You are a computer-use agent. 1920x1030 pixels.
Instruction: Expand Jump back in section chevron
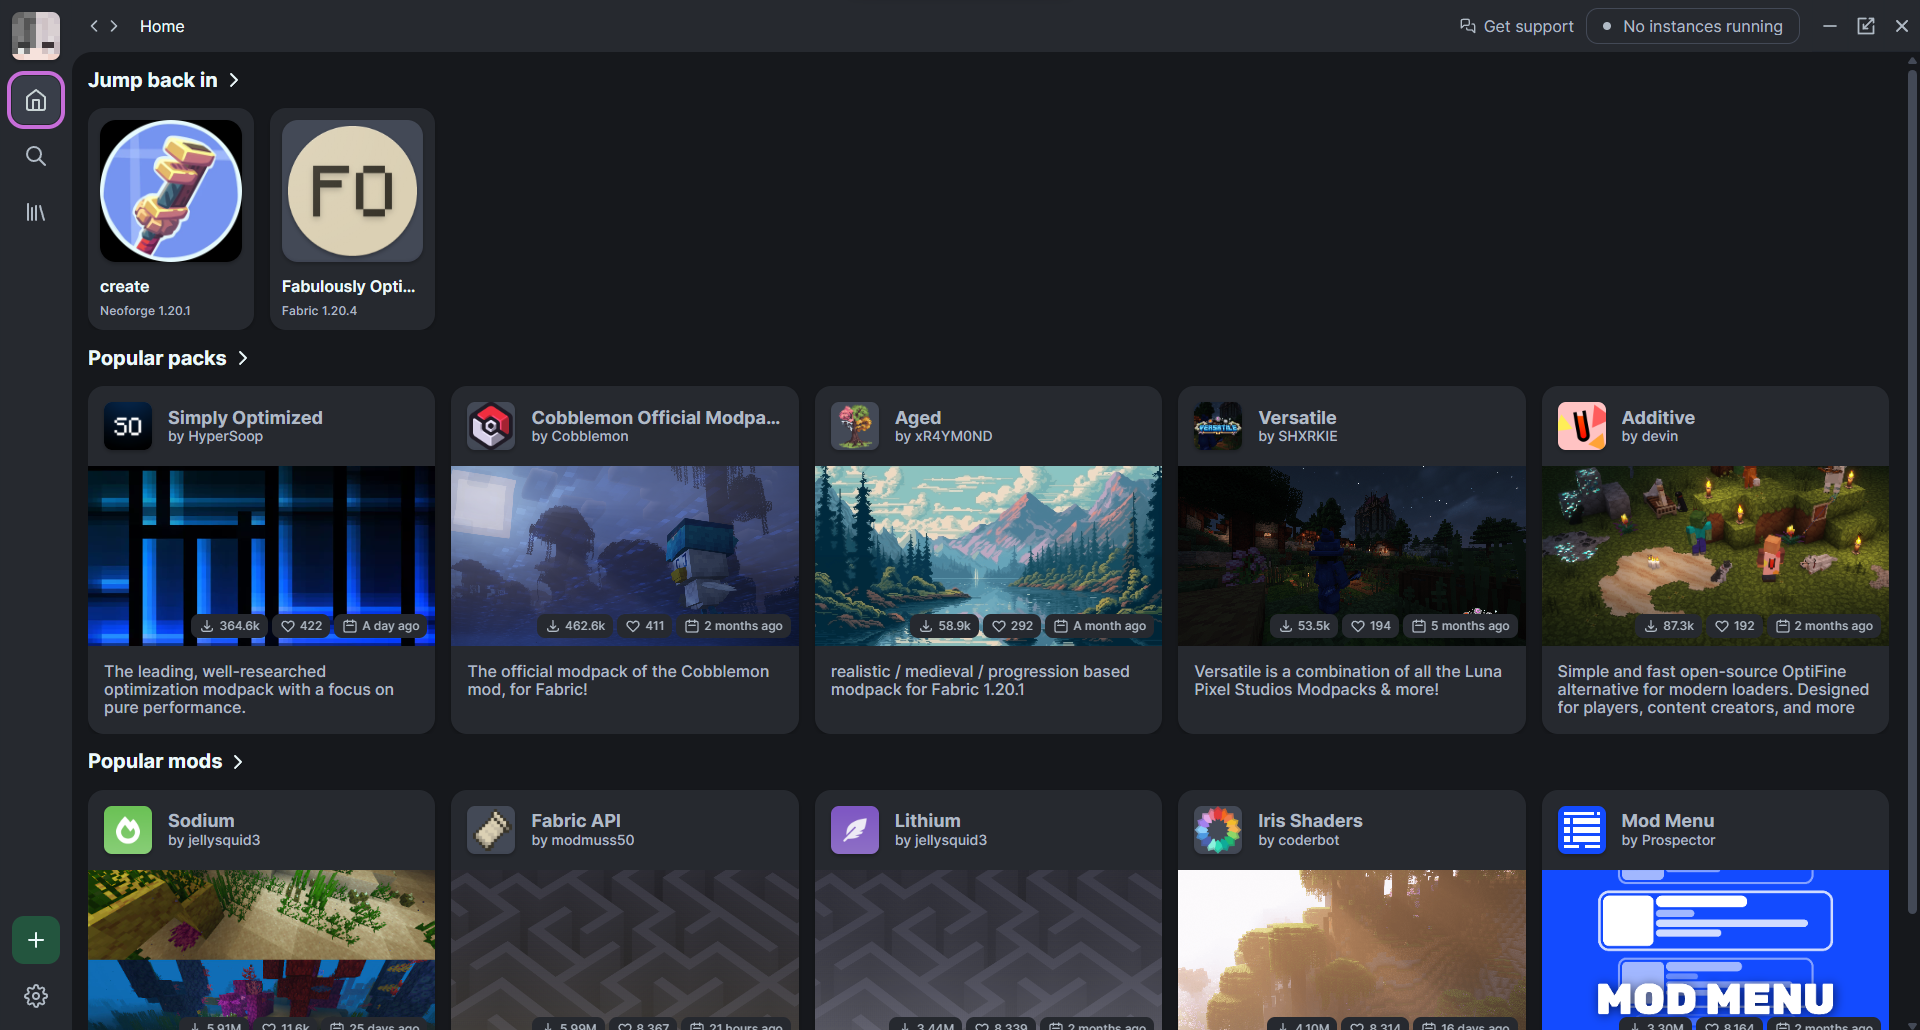click(x=233, y=80)
